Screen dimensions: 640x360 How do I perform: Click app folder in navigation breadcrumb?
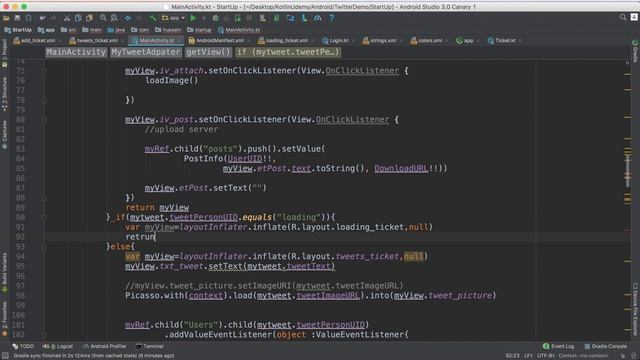tap(46, 30)
